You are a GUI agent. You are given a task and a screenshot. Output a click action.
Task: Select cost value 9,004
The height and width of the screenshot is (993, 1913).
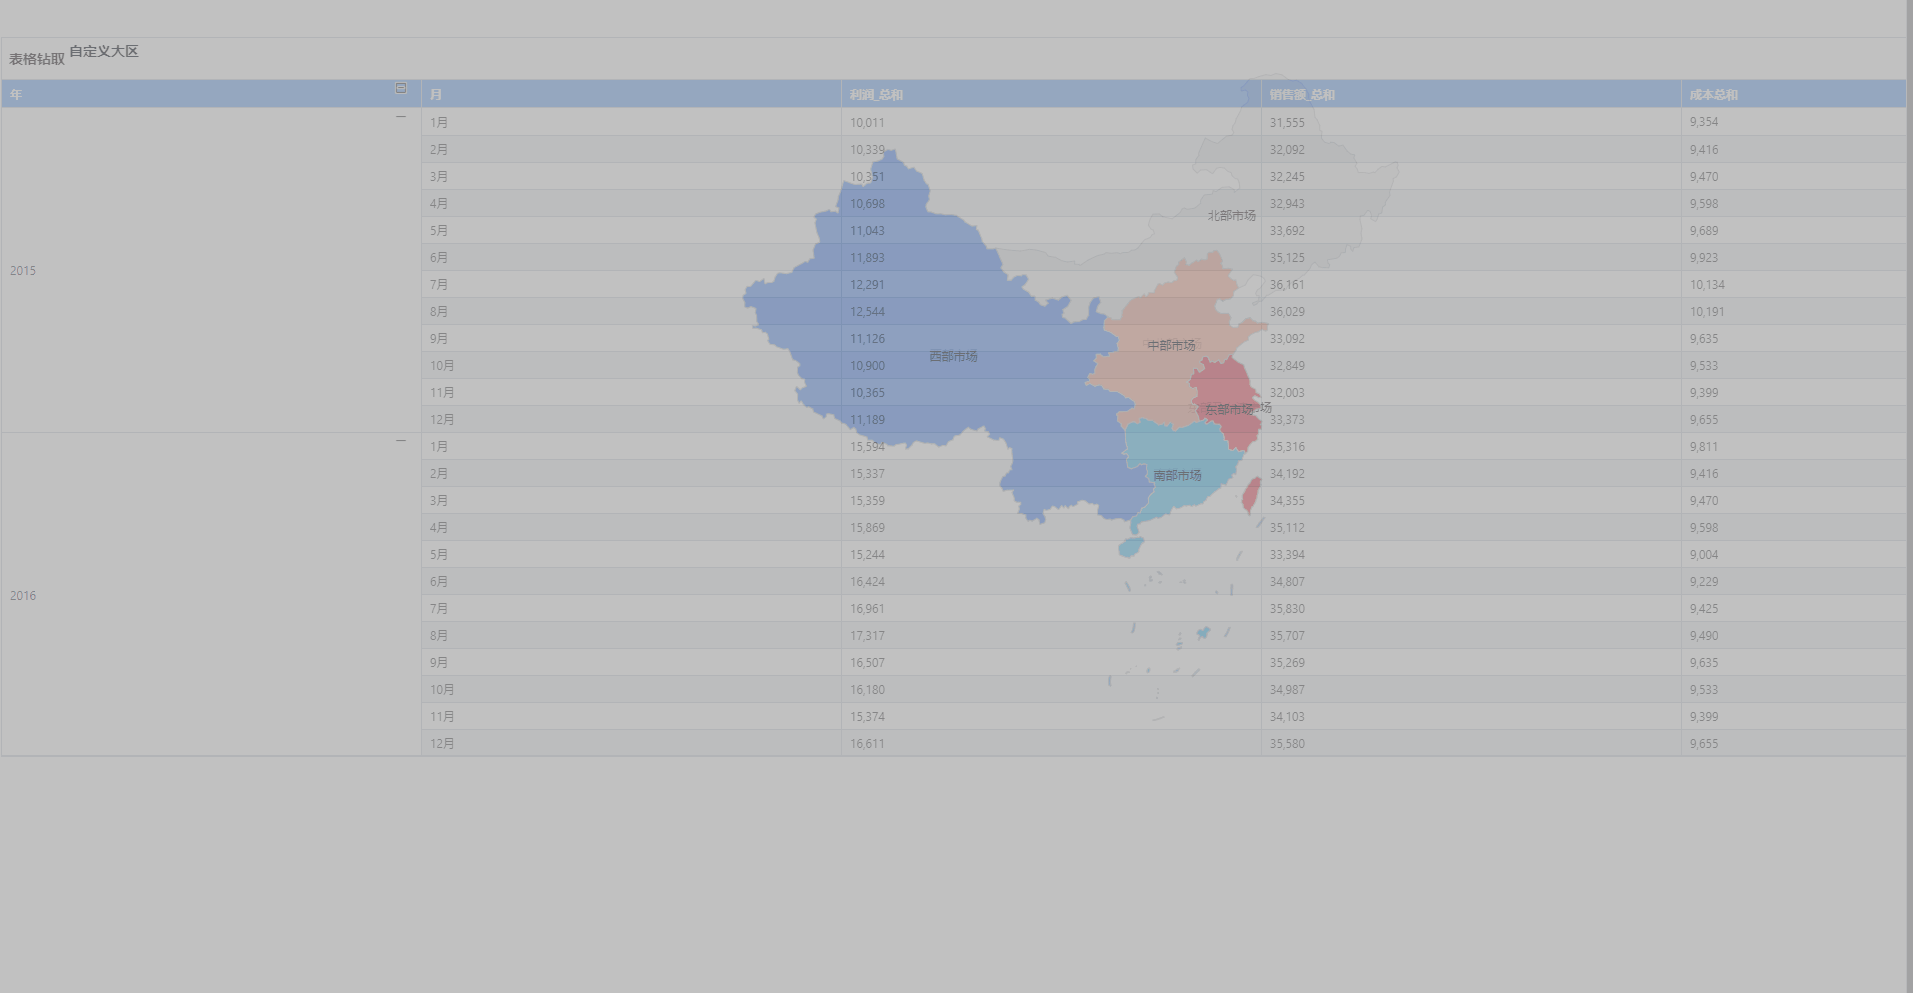(1704, 555)
